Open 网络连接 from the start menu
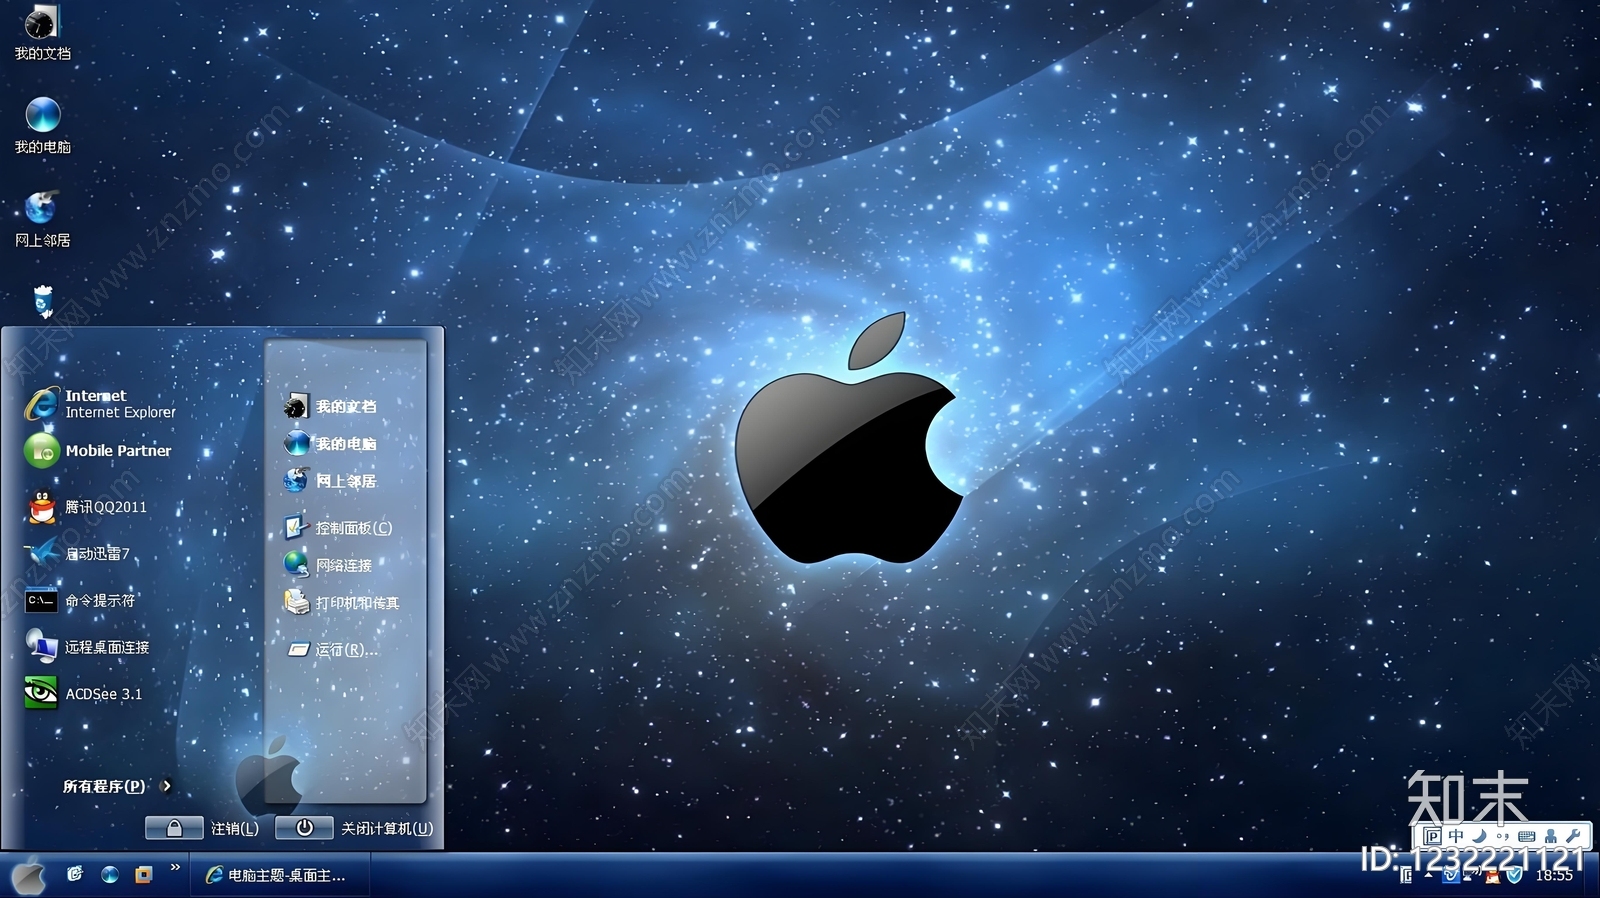The height and width of the screenshot is (898, 1600). click(x=328, y=565)
